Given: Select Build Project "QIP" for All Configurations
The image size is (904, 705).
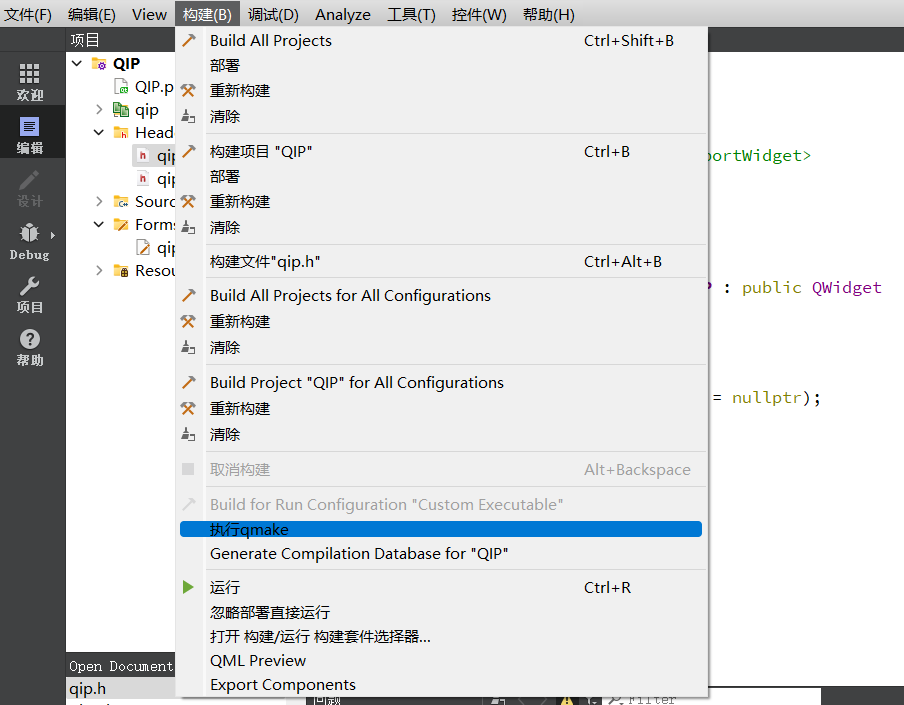Looking at the screenshot, I should [x=441, y=382].
